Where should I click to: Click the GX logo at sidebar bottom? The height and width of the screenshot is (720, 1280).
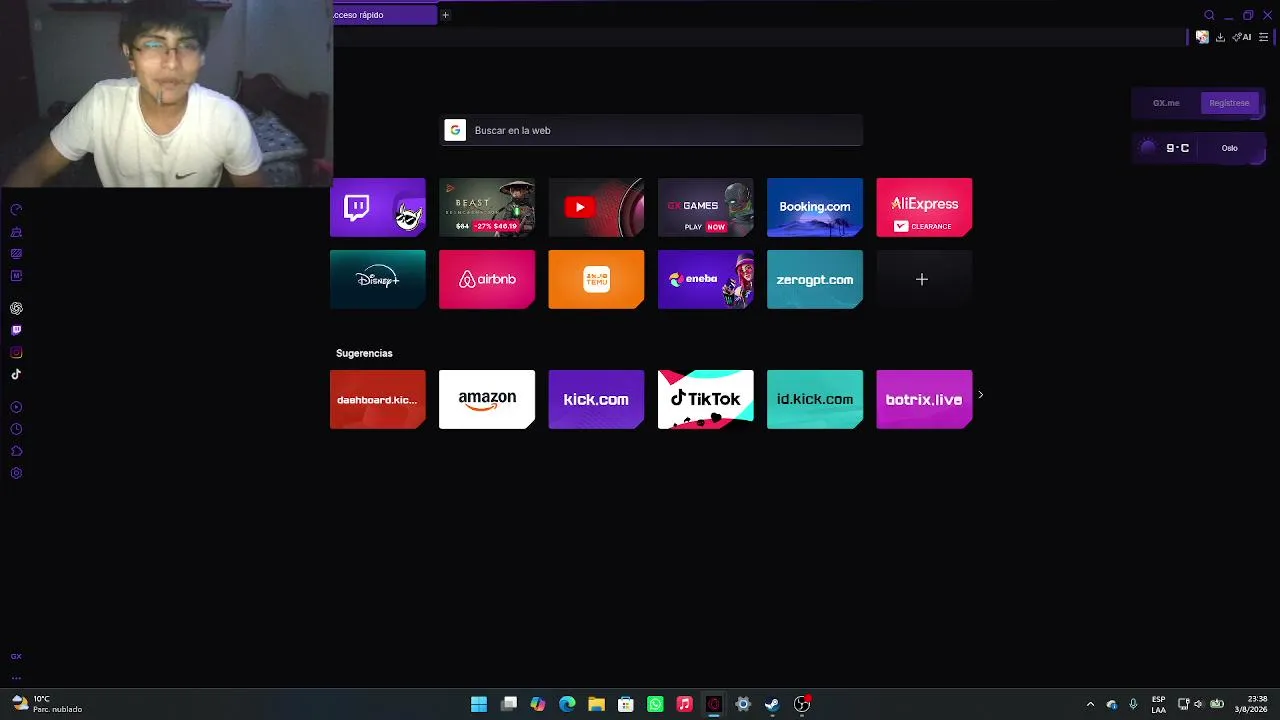click(16, 657)
